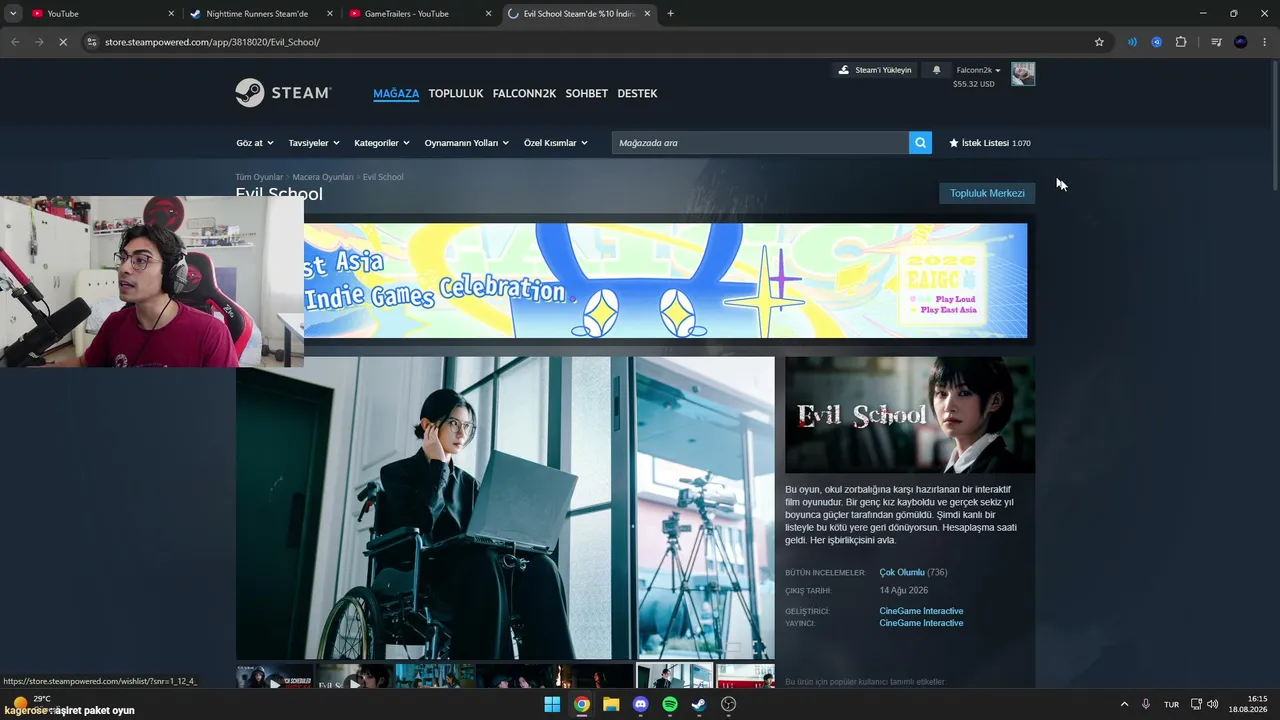The height and width of the screenshot is (720, 1280).
Task: Open the DESTEK support menu
Action: point(637,93)
